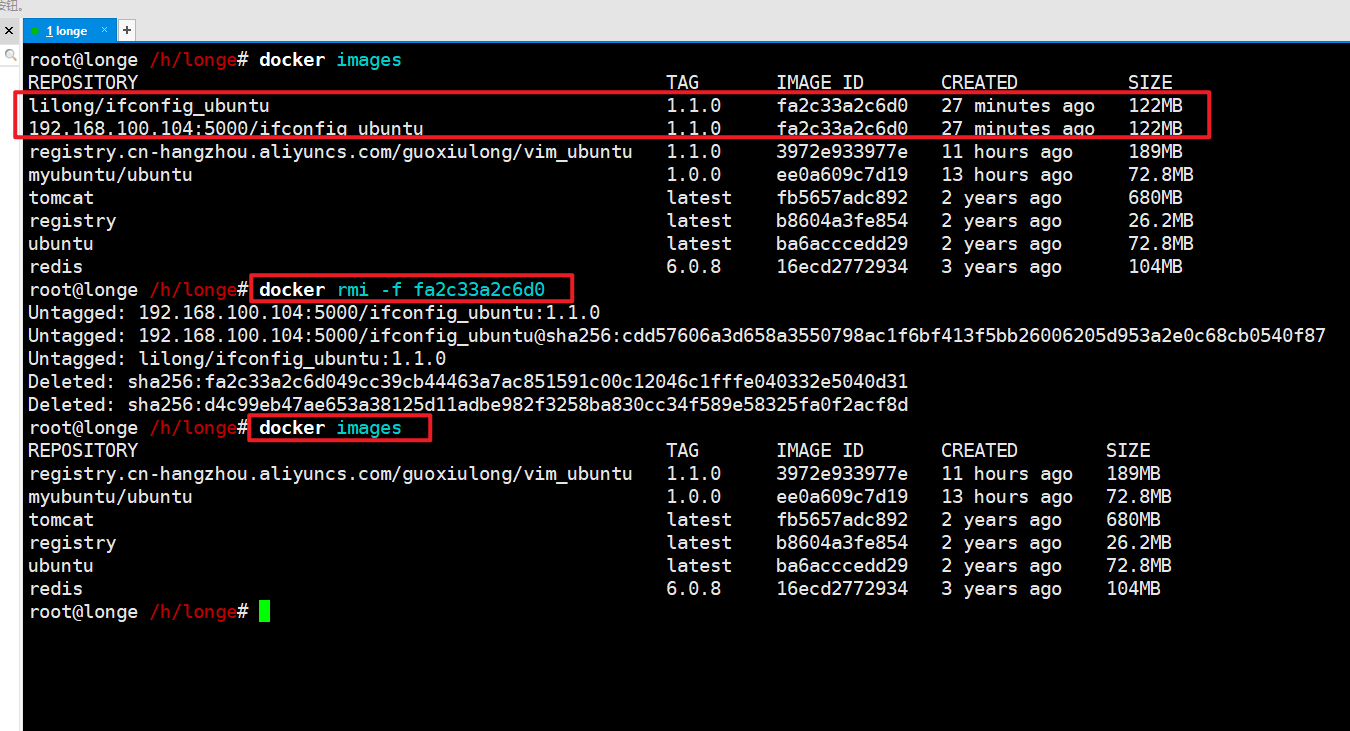Click 'myubuntu/ubuntu' in the second listing
The height and width of the screenshot is (731, 1350).
(110, 497)
